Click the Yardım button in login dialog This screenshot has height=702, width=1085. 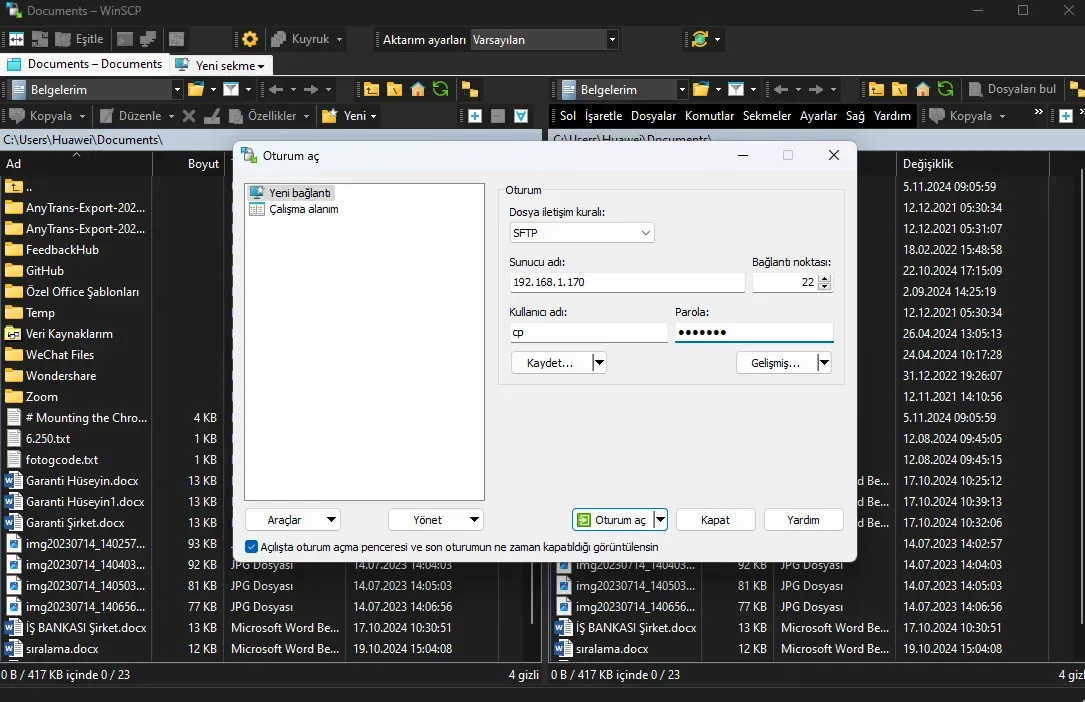[x=803, y=520]
